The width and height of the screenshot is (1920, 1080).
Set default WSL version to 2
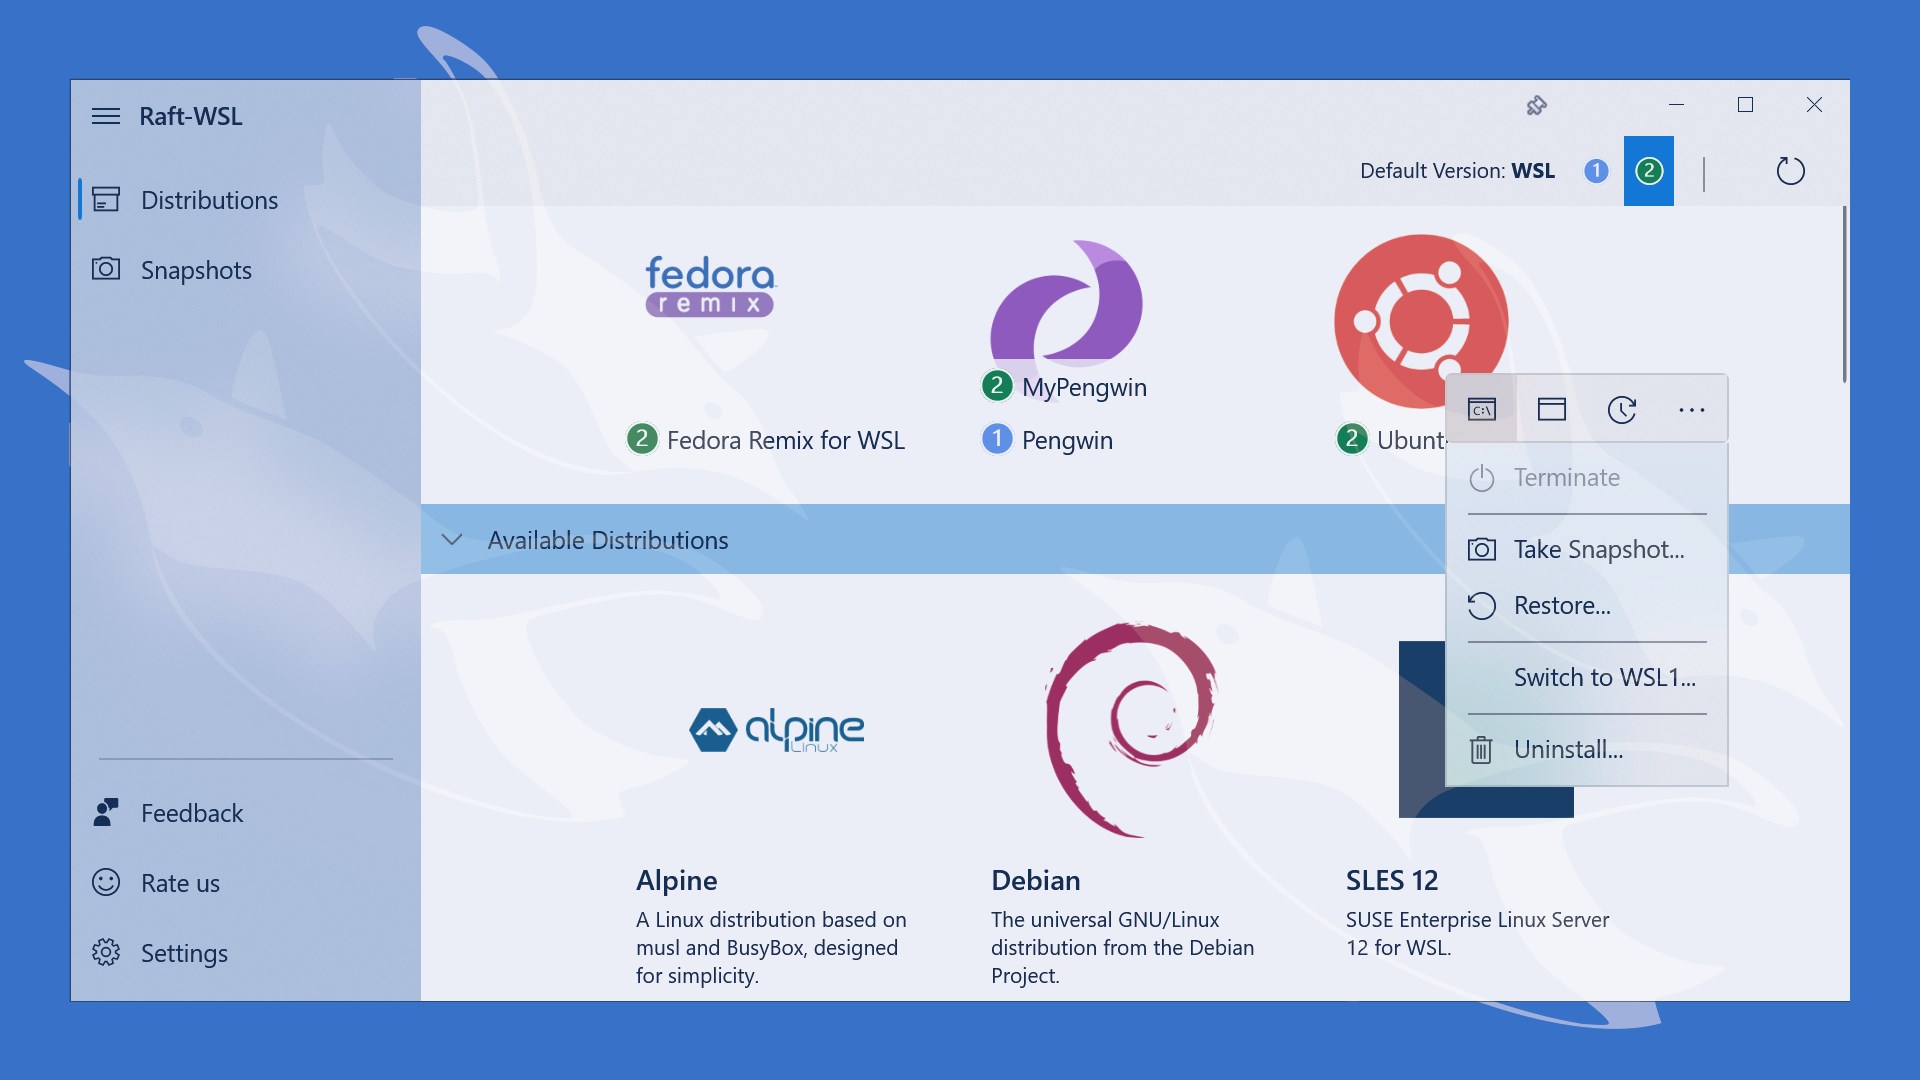point(1649,171)
